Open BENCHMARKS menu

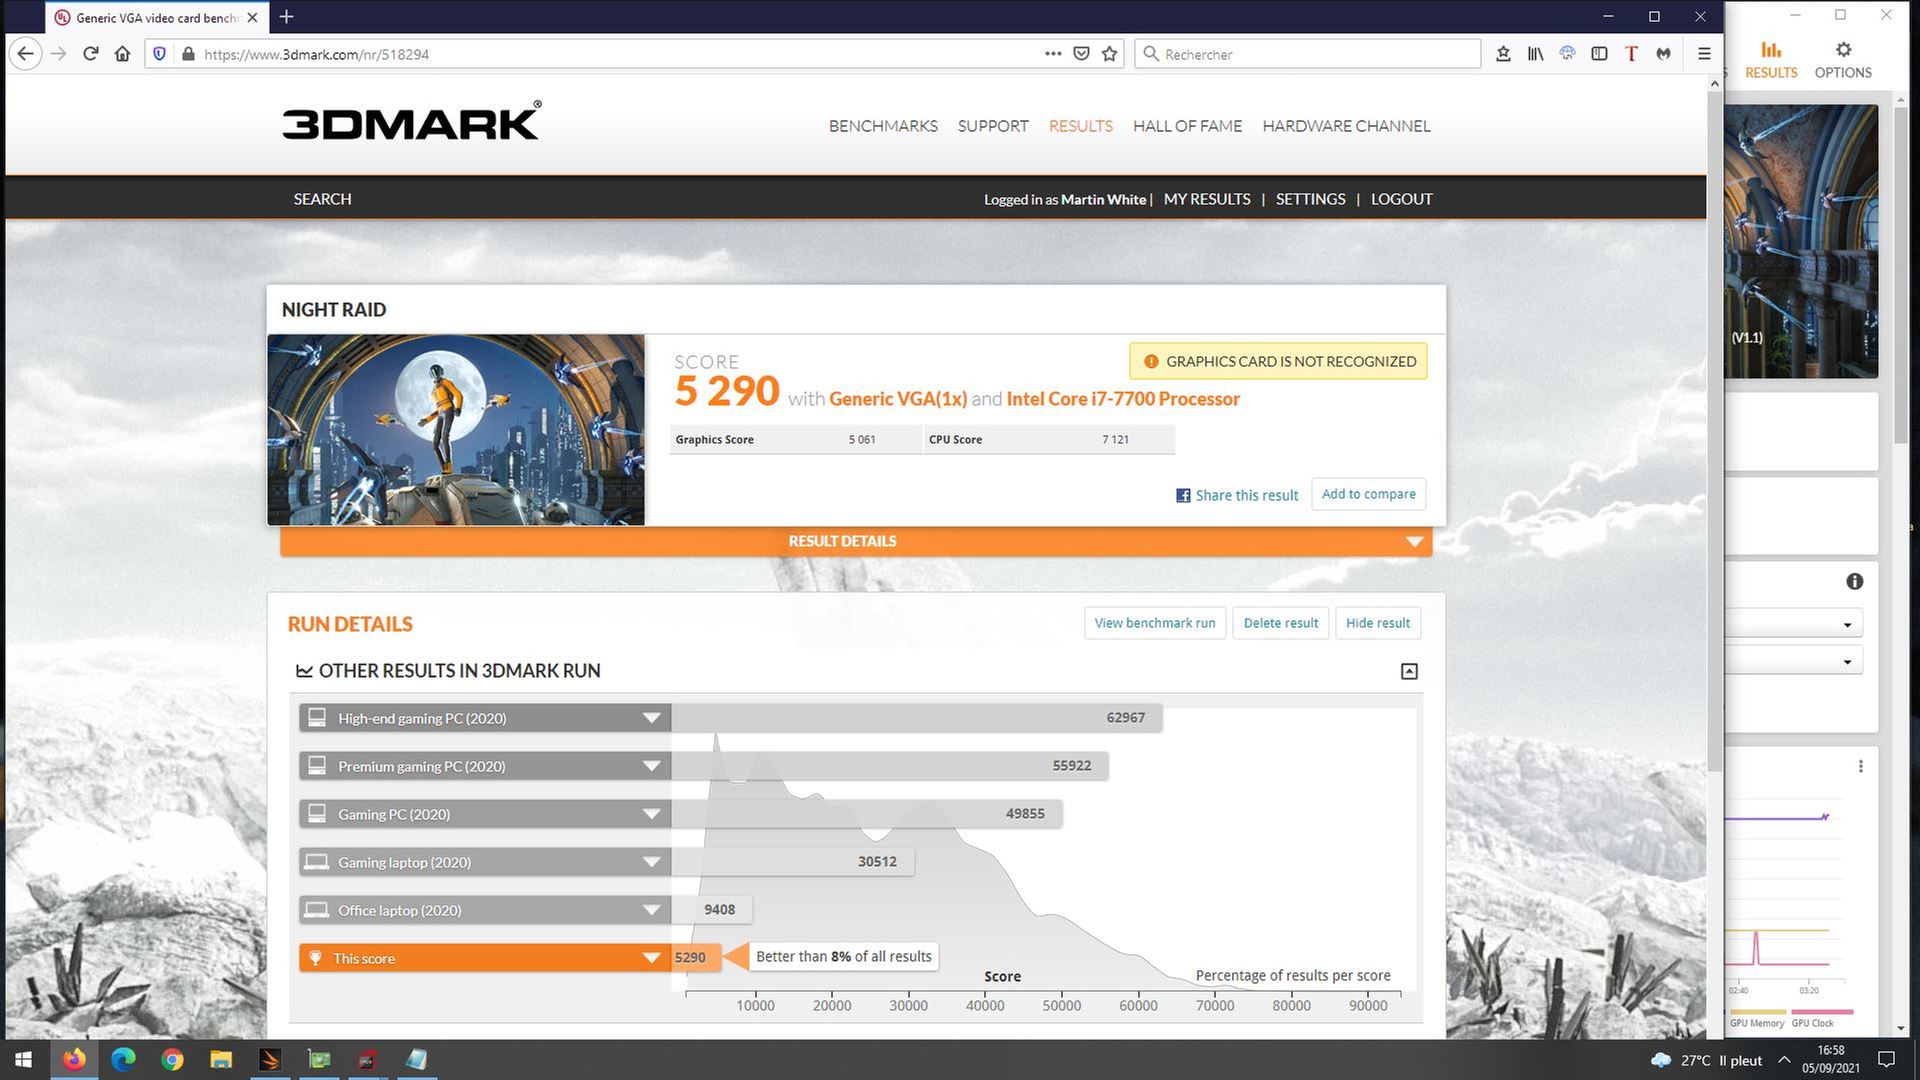pos(883,126)
